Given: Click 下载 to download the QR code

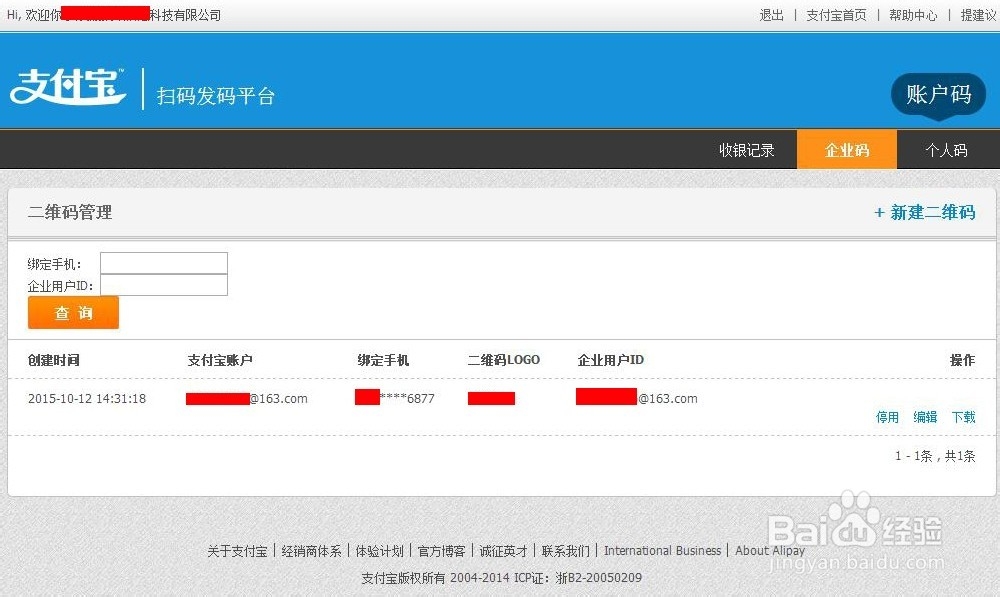Looking at the screenshot, I should (x=964, y=417).
